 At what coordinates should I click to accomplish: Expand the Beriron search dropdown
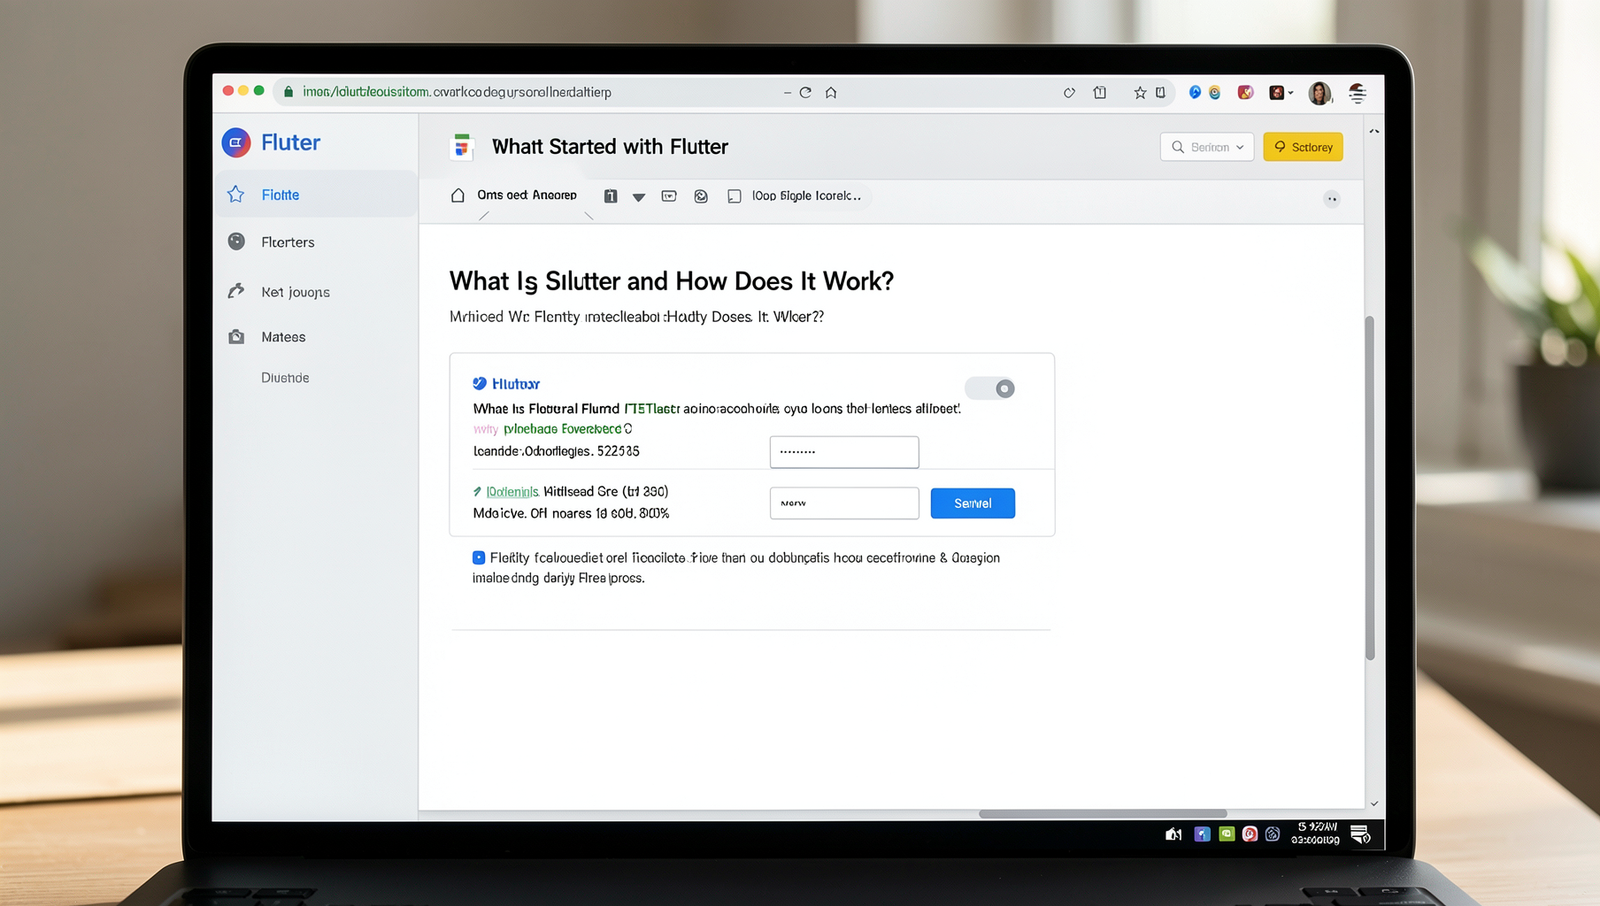1207,147
